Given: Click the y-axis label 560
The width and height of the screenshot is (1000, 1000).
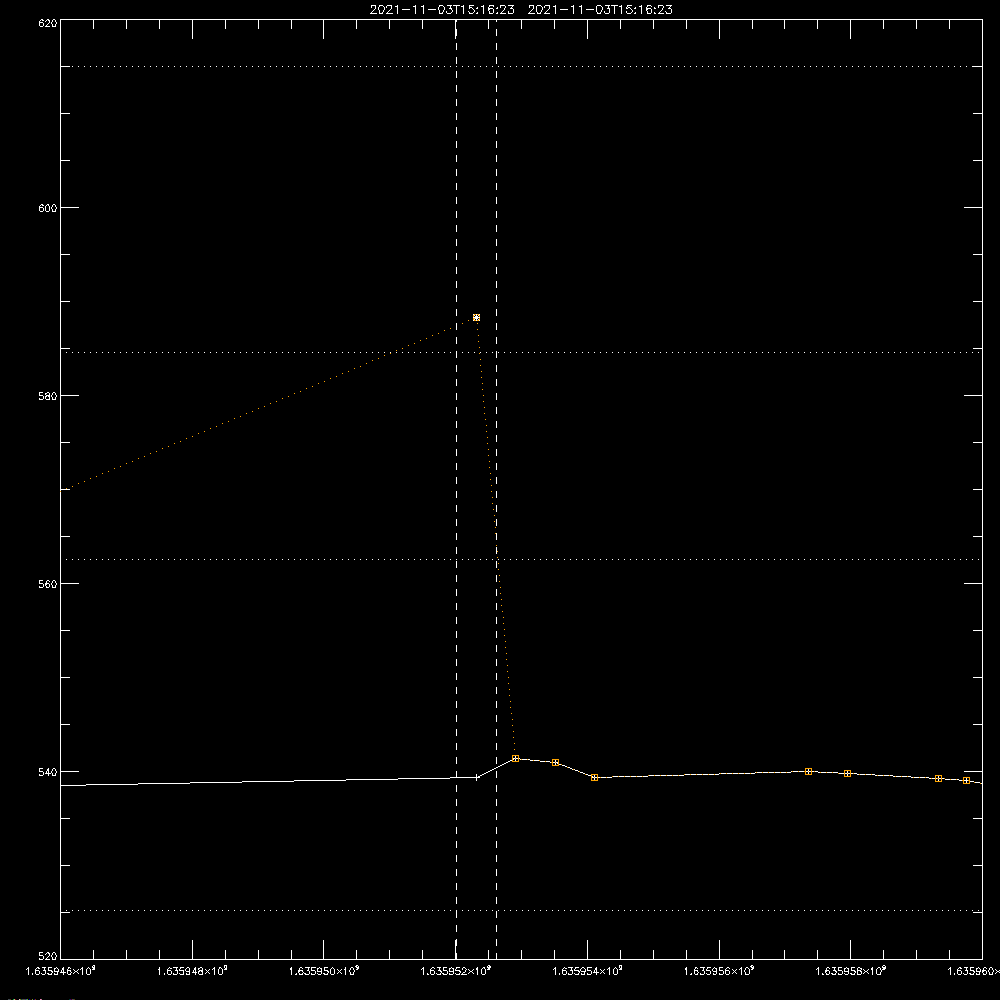Looking at the screenshot, I should (x=48, y=584).
